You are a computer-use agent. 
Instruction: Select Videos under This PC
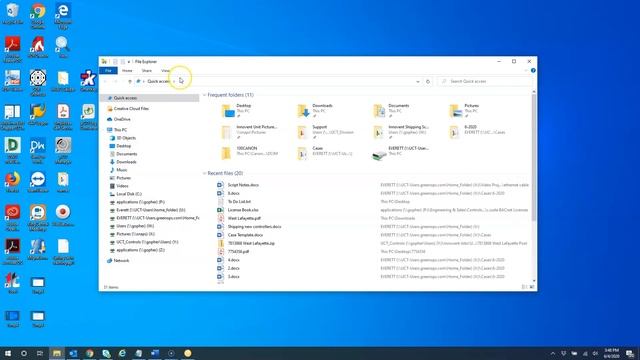click(122, 186)
